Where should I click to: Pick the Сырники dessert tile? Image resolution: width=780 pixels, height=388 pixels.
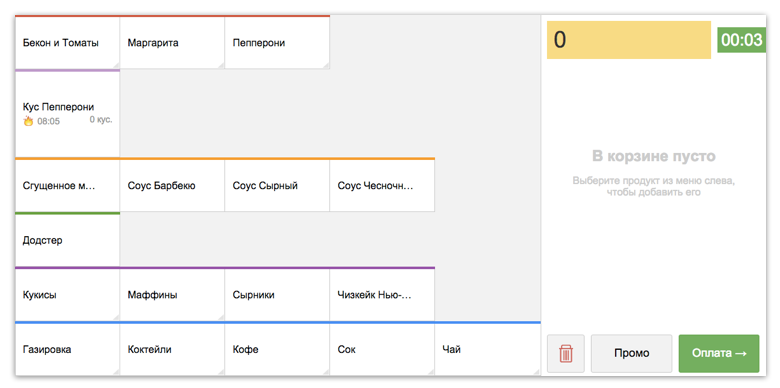tap(277, 295)
